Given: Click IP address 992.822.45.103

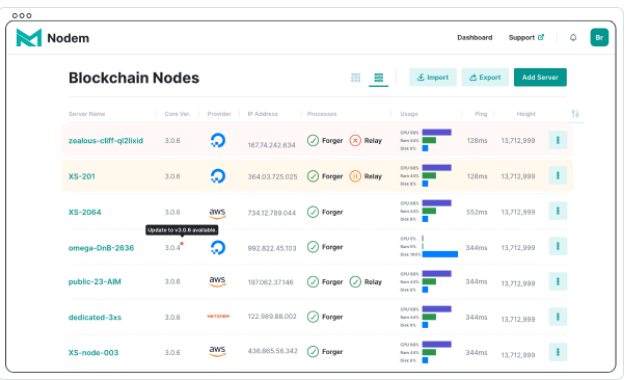Looking at the screenshot, I should [272, 248].
